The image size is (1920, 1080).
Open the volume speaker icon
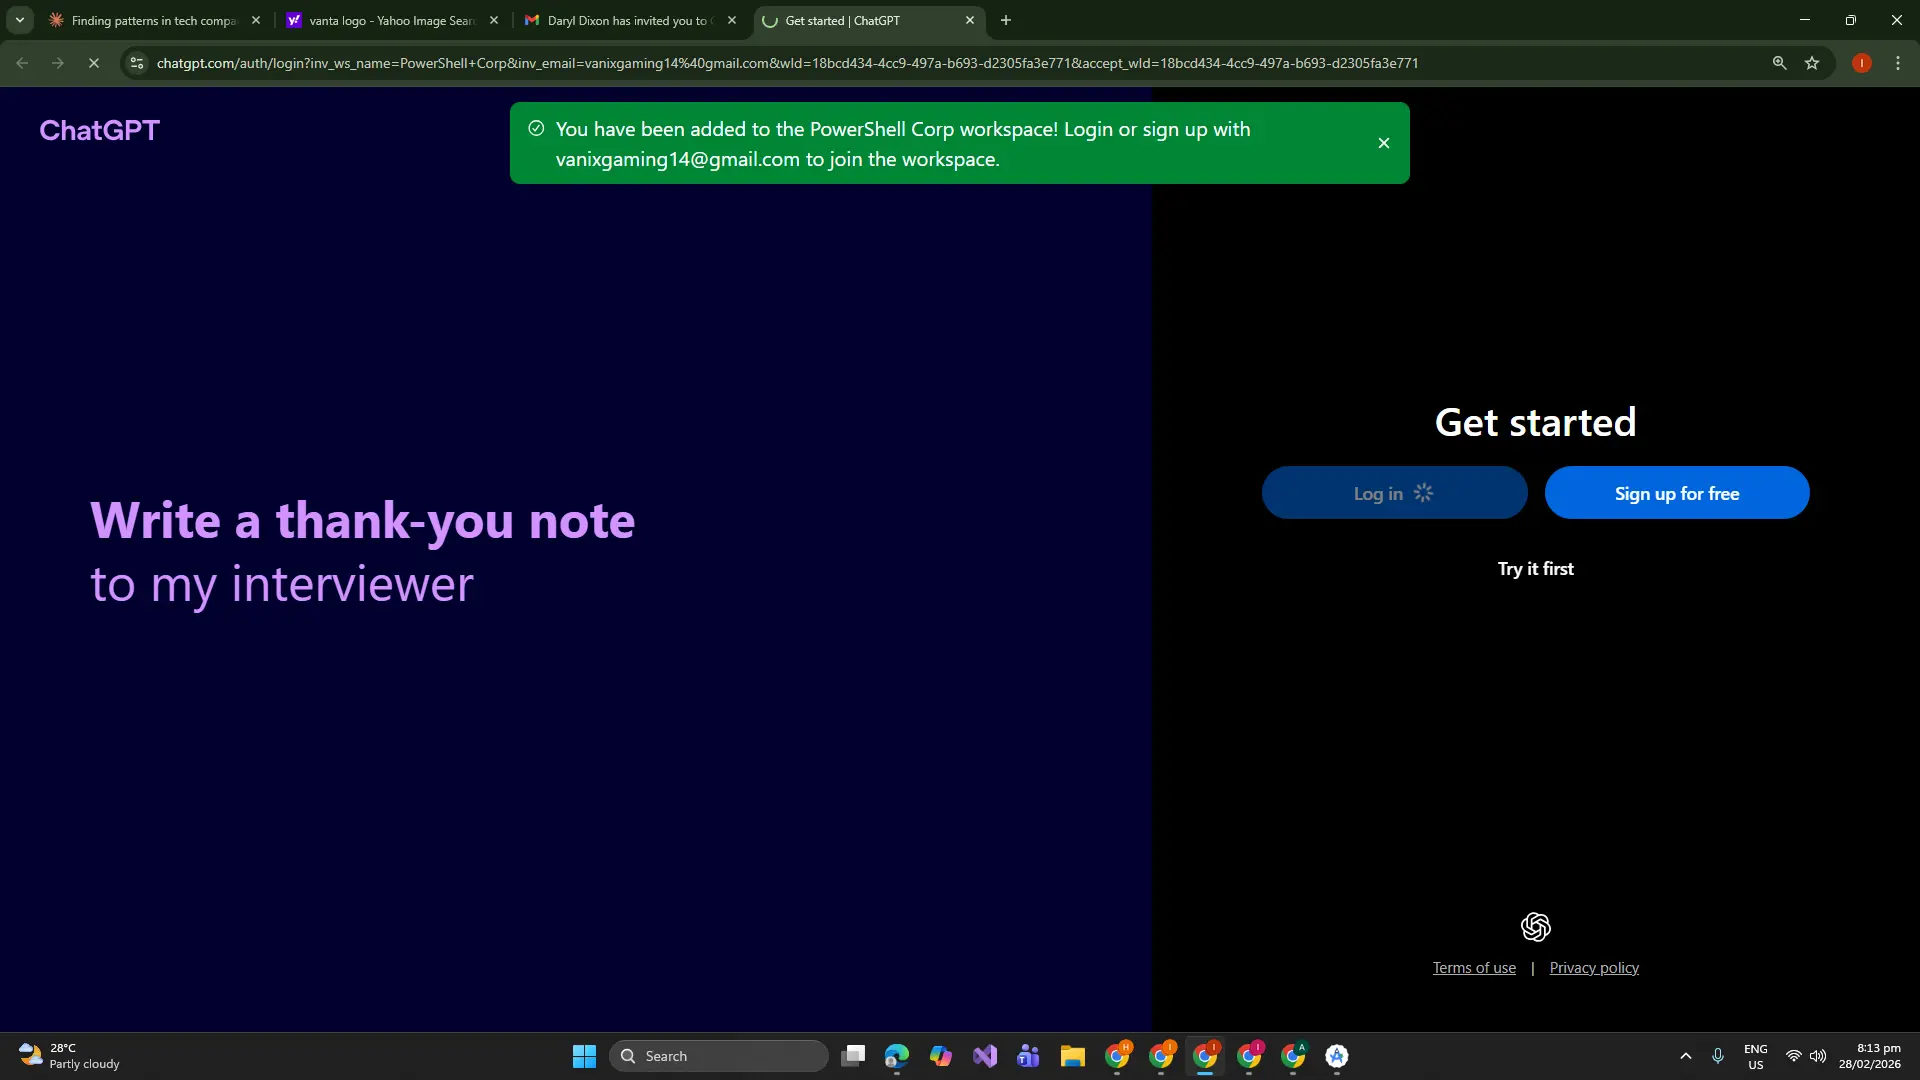point(1818,1056)
